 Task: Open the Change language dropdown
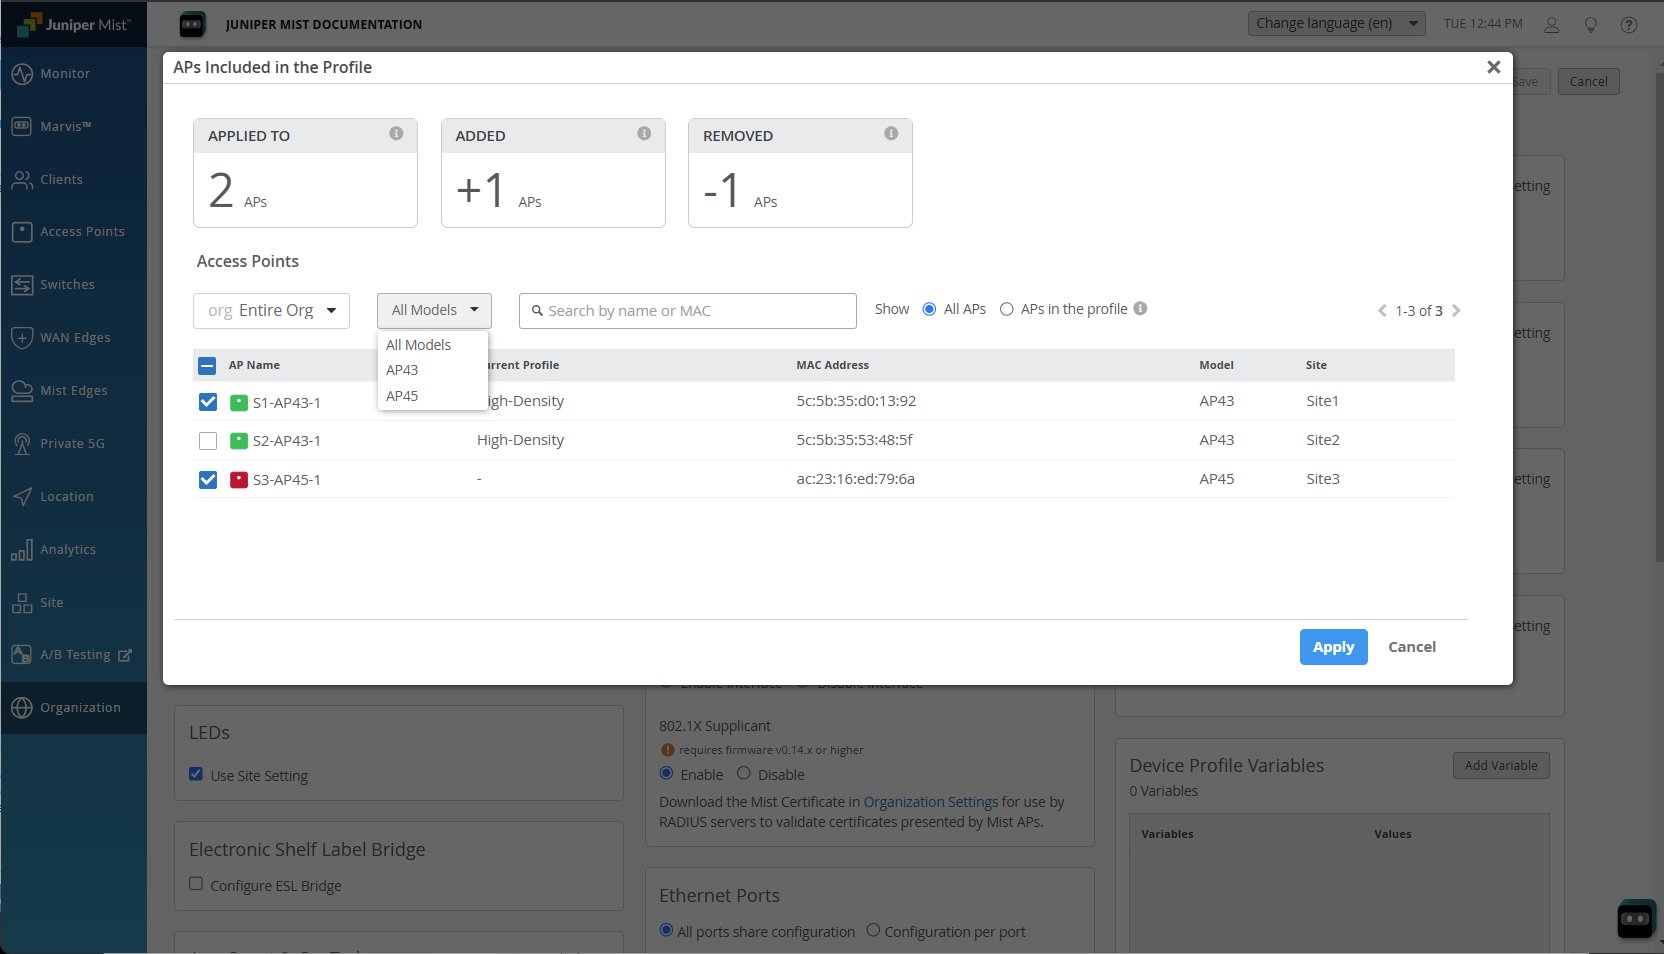(x=1336, y=23)
